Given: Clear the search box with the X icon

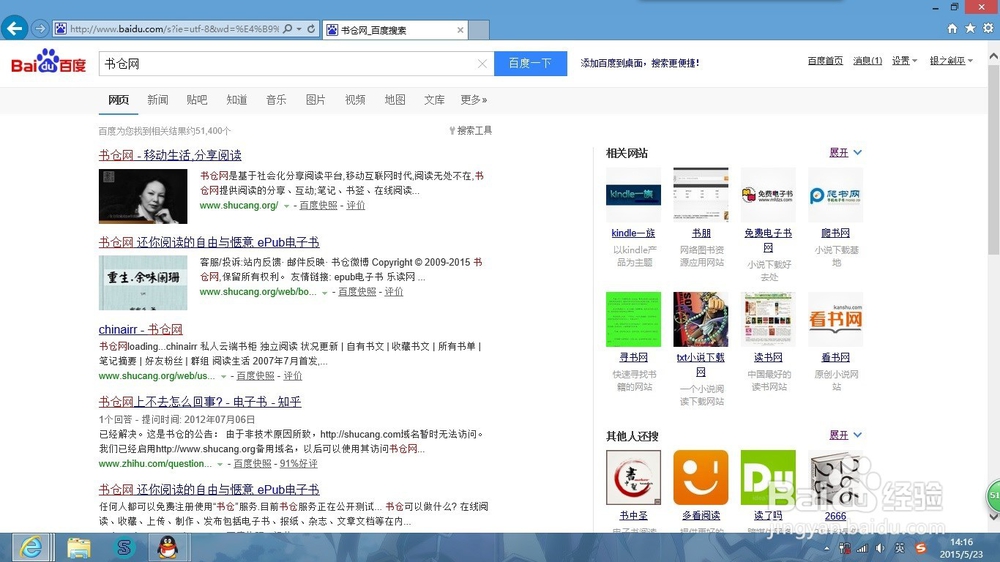Looking at the screenshot, I should 482,63.
